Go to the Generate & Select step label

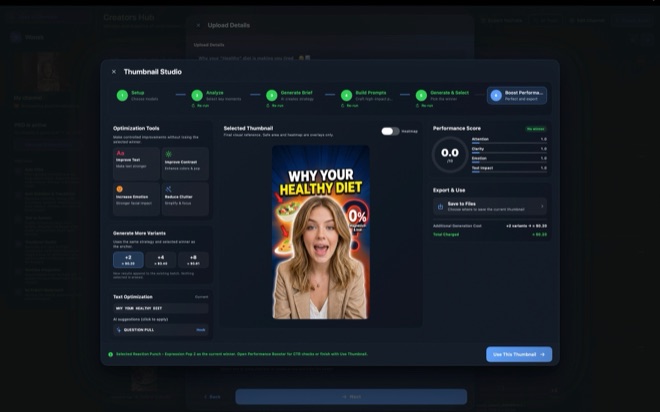pyautogui.click(x=450, y=93)
